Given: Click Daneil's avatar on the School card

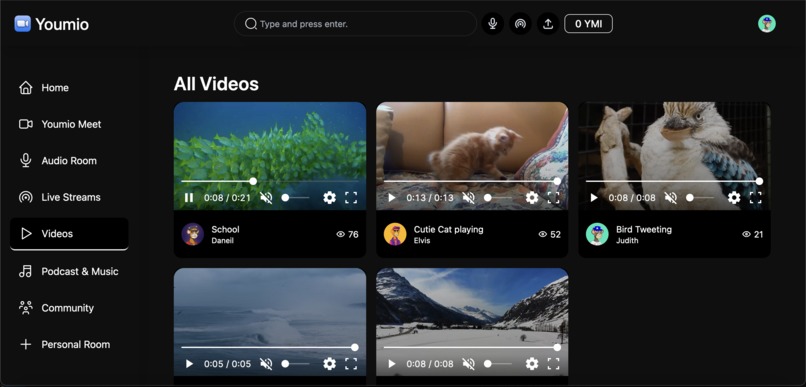Looking at the screenshot, I should tap(193, 234).
